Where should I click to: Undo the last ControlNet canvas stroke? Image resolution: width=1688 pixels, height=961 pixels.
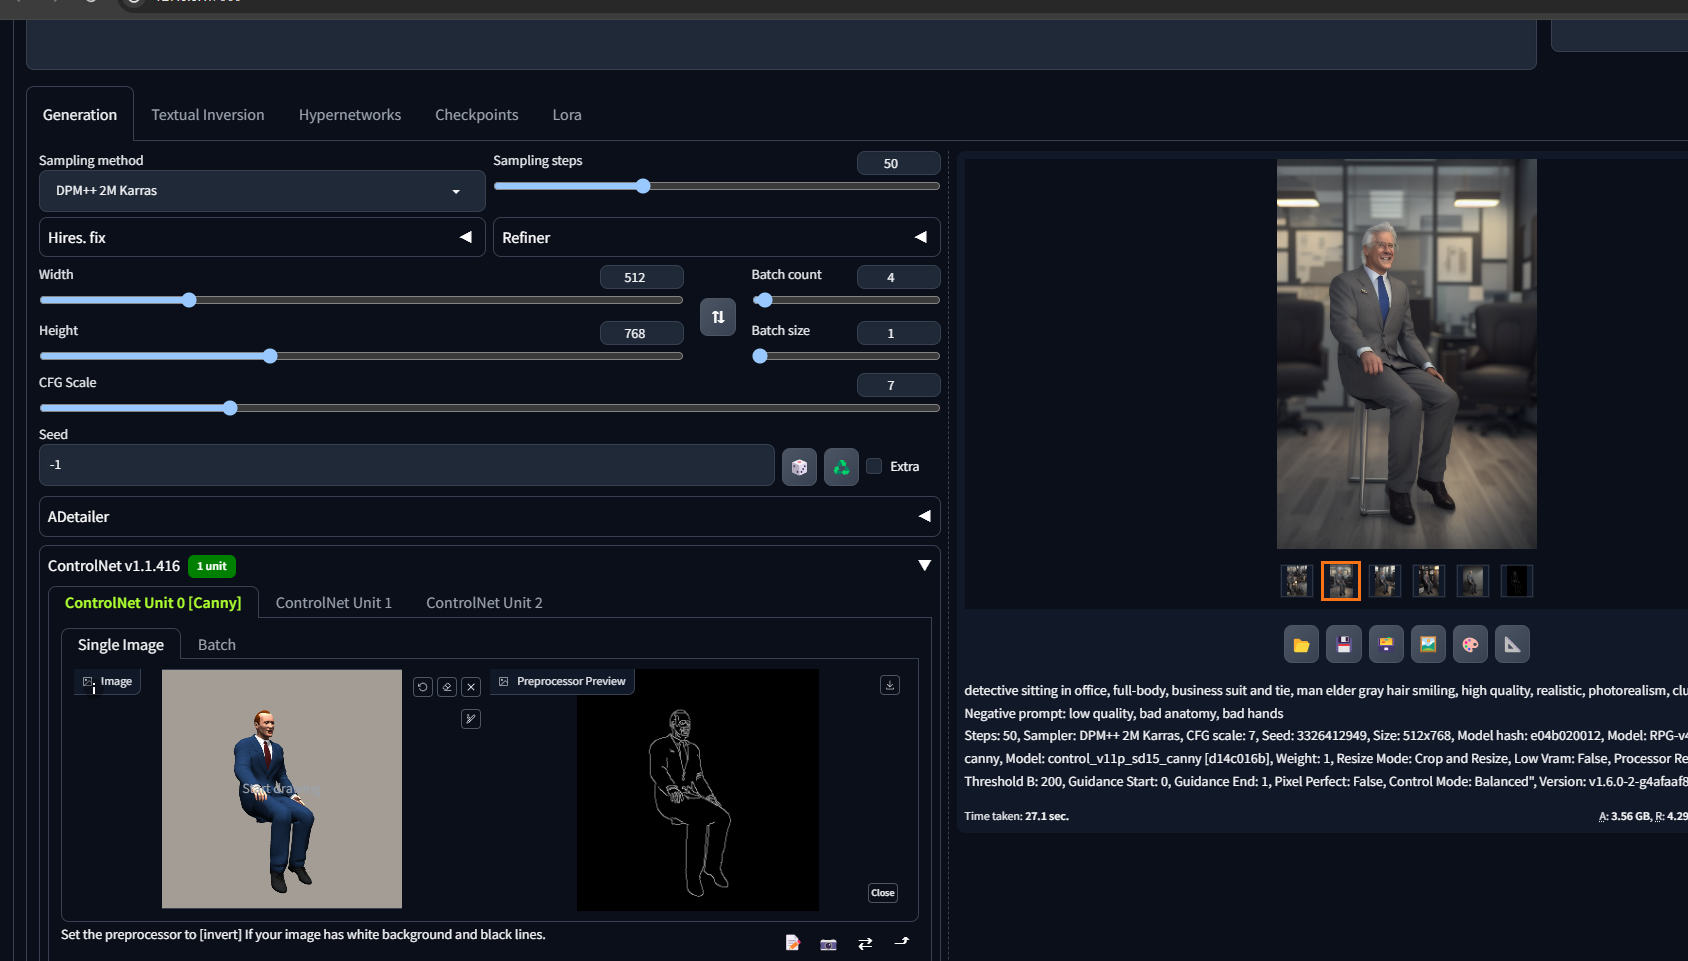(423, 687)
